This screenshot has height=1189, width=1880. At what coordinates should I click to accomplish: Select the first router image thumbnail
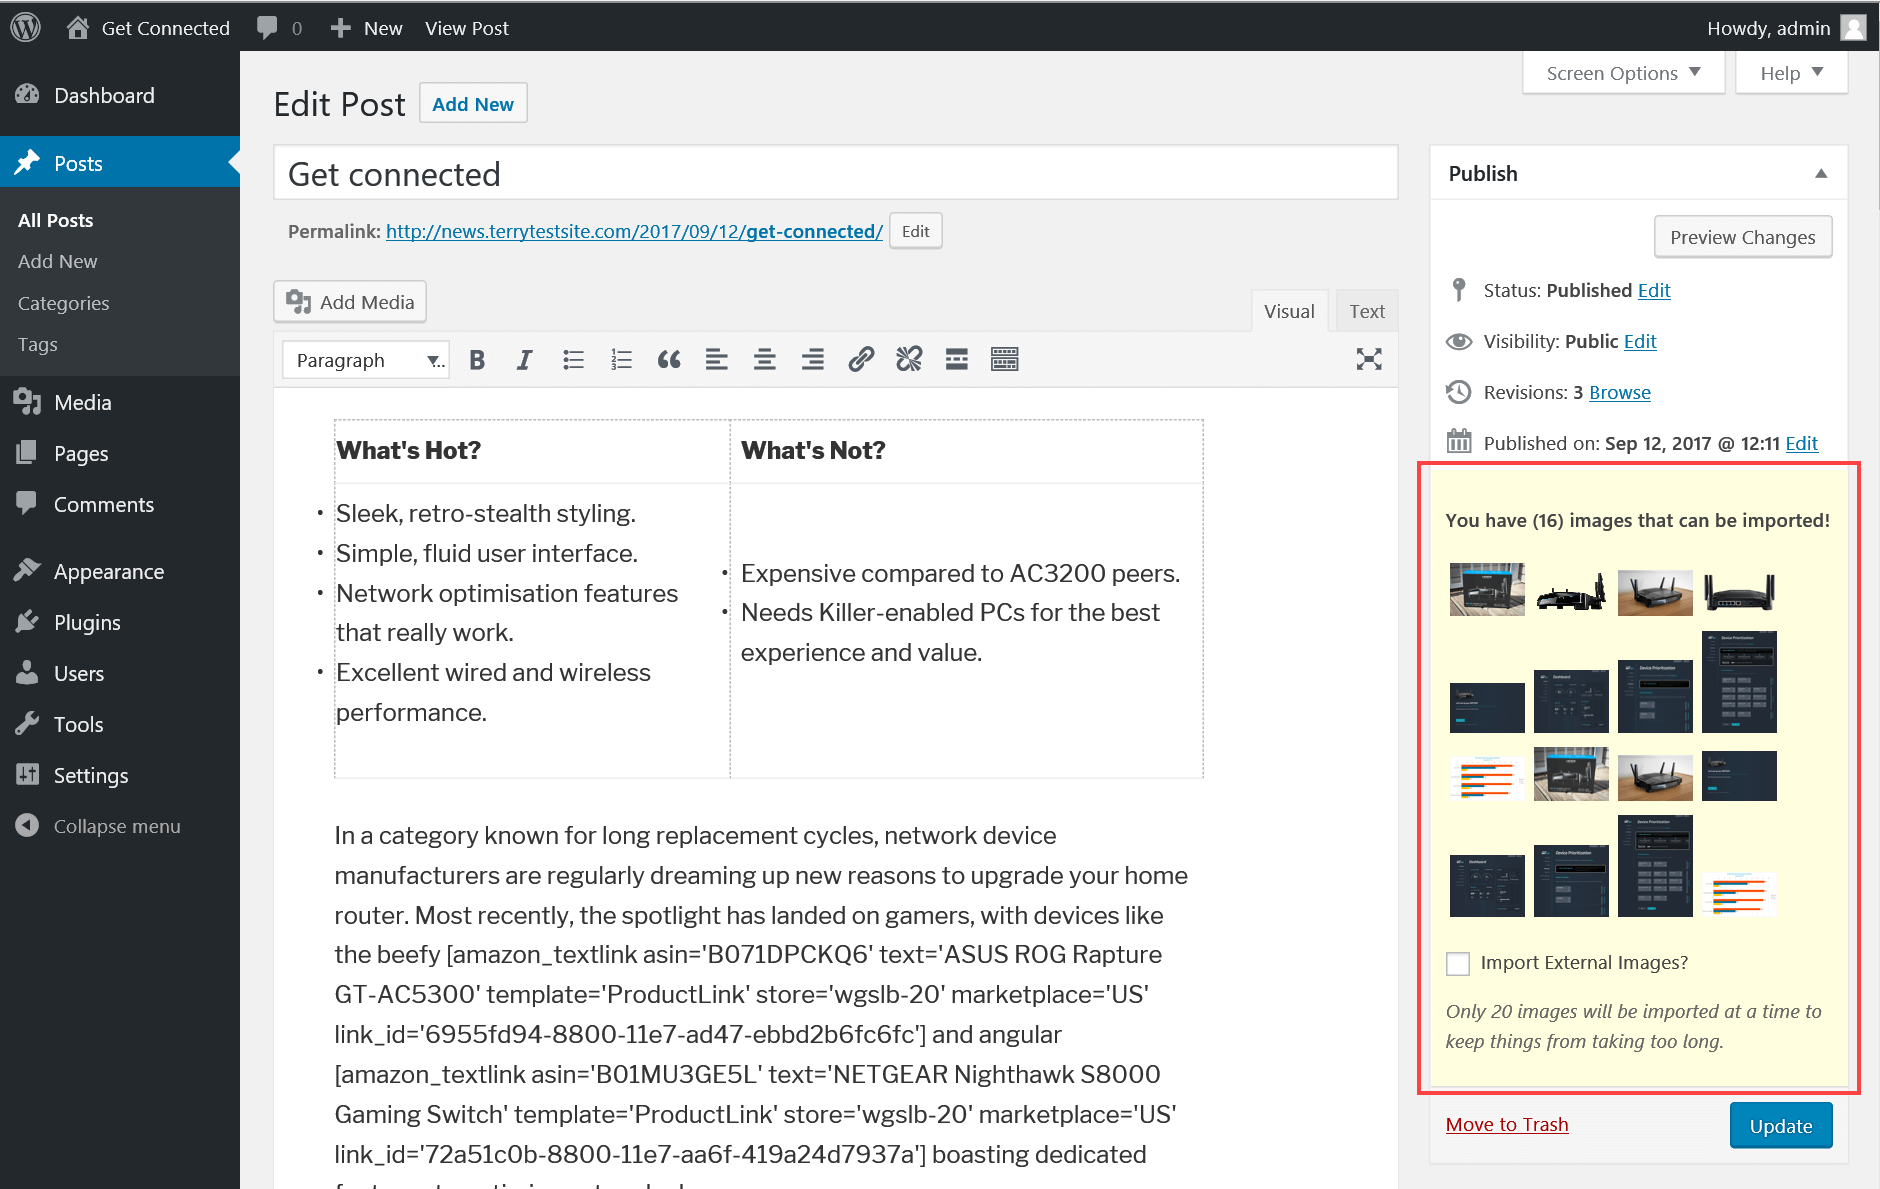pyautogui.click(x=1487, y=589)
